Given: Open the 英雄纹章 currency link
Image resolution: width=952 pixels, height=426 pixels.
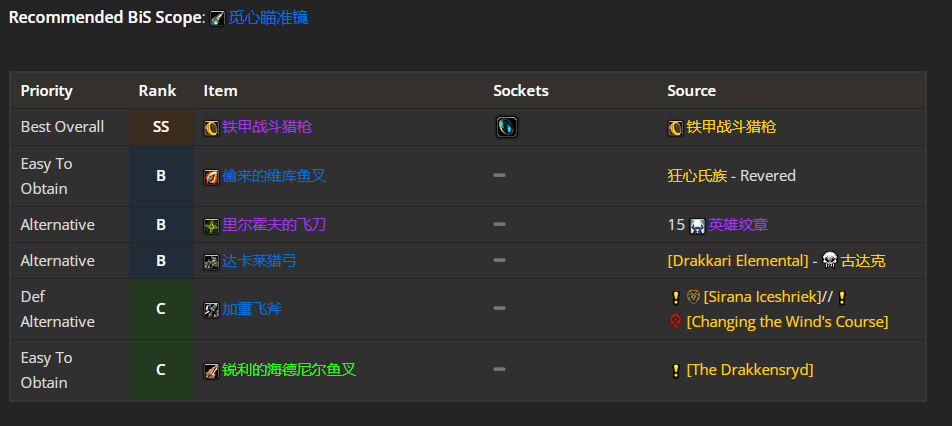Looking at the screenshot, I should tap(738, 225).
